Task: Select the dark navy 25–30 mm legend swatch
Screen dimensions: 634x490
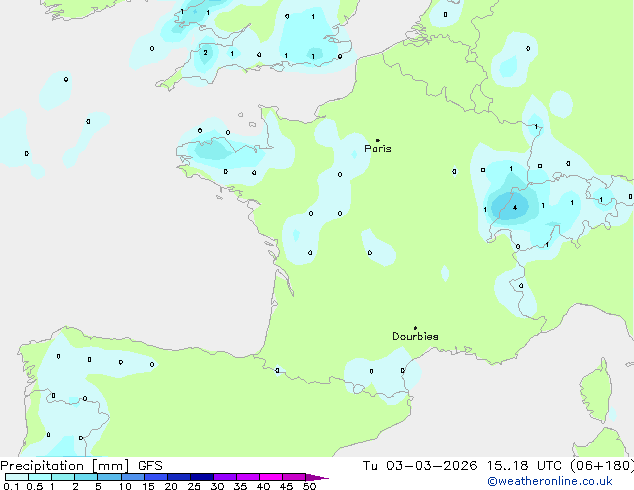Action: [202, 477]
